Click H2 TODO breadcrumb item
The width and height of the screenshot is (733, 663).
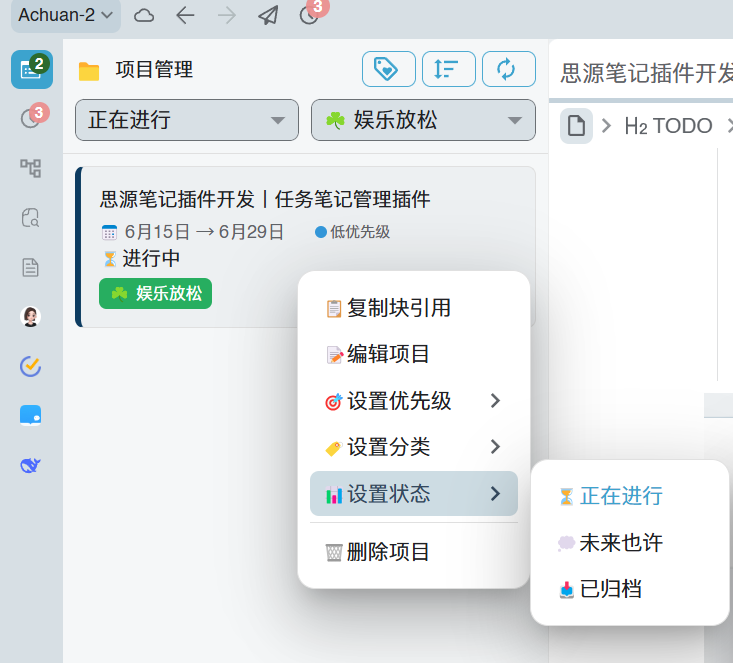[x=668, y=126]
